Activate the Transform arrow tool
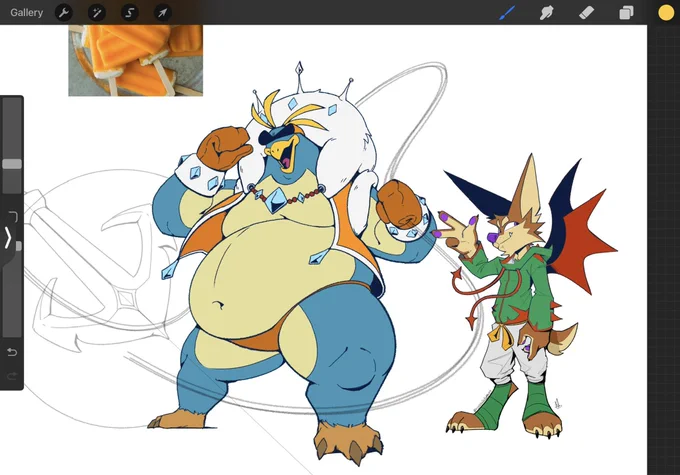 (163, 13)
